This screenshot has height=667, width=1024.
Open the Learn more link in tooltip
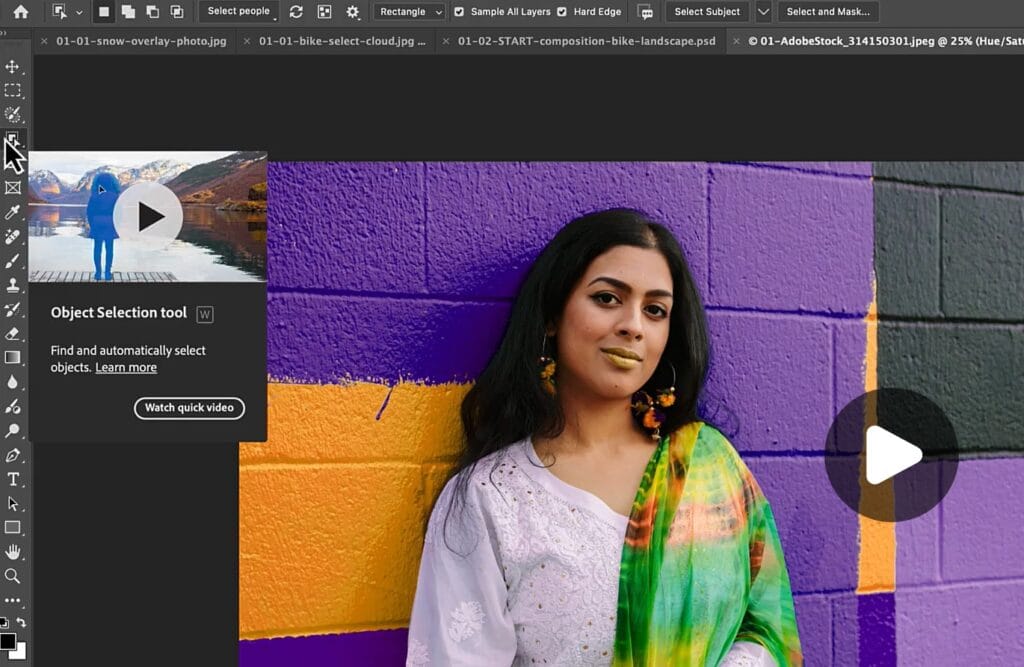pos(126,368)
